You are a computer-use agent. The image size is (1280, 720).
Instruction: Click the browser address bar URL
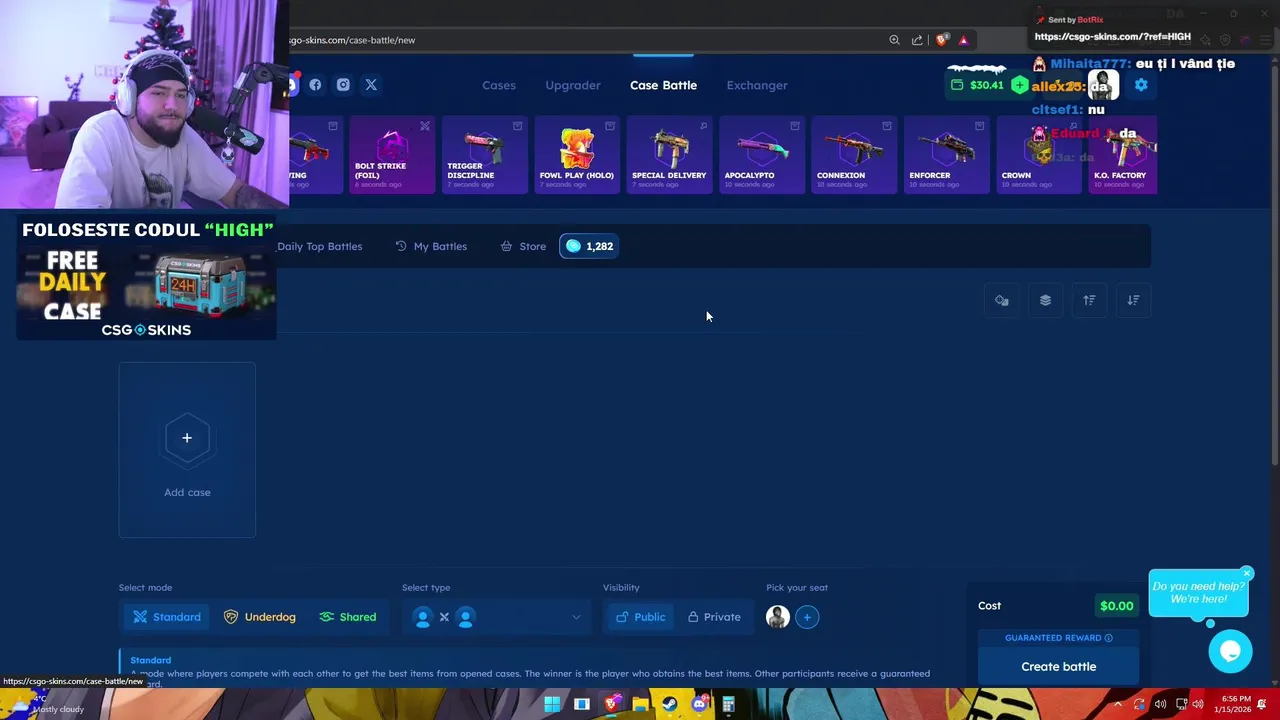point(352,40)
